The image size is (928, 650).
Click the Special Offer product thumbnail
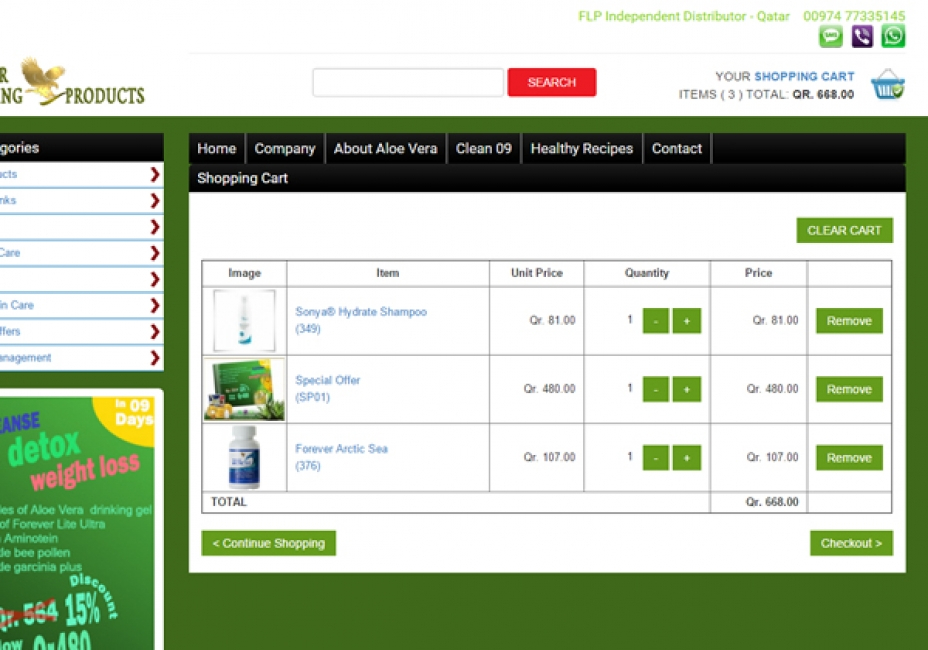tap(244, 389)
